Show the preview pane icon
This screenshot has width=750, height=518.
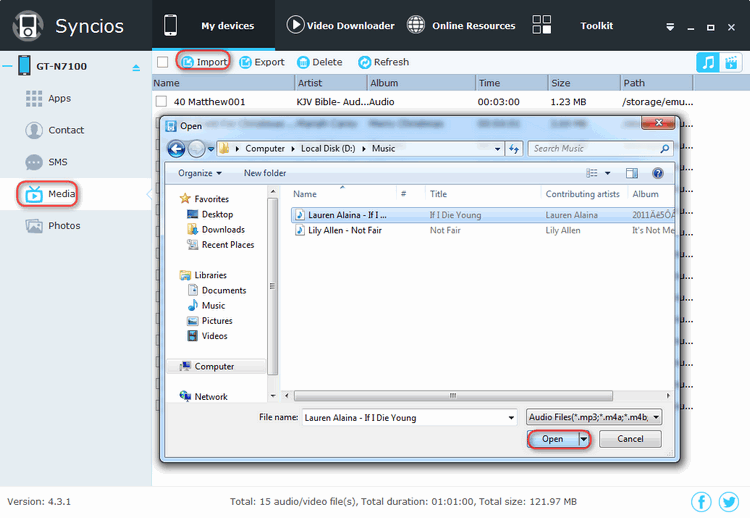coord(632,173)
